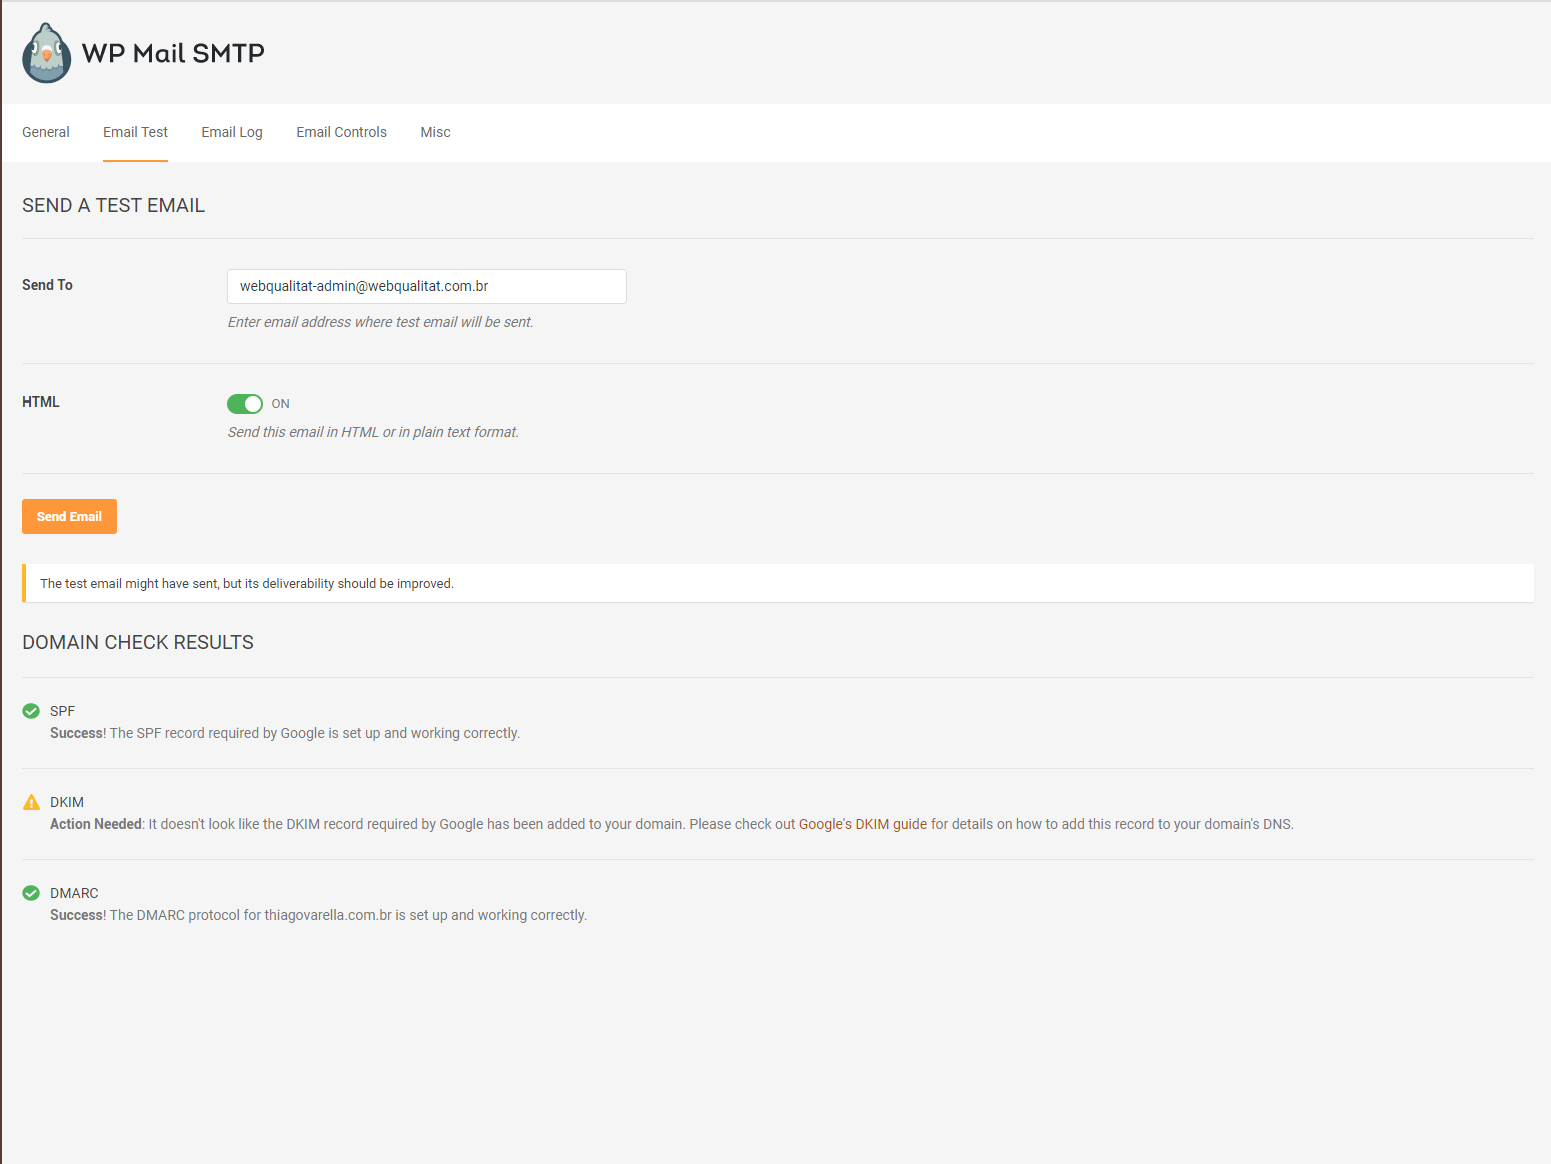Click the deliverability warning notice message
This screenshot has width=1551, height=1164.
click(x=247, y=584)
